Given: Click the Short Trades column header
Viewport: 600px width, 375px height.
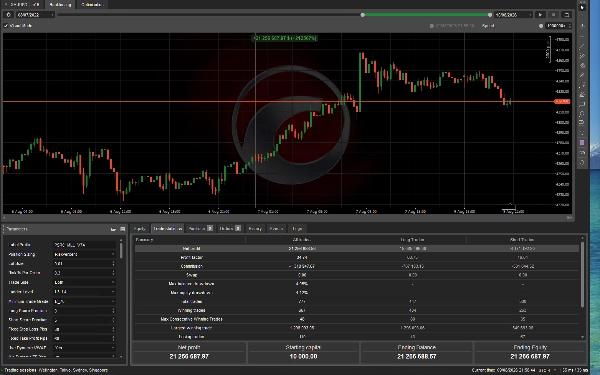Looking at the screenshot, I should click(x=522, y=240).
